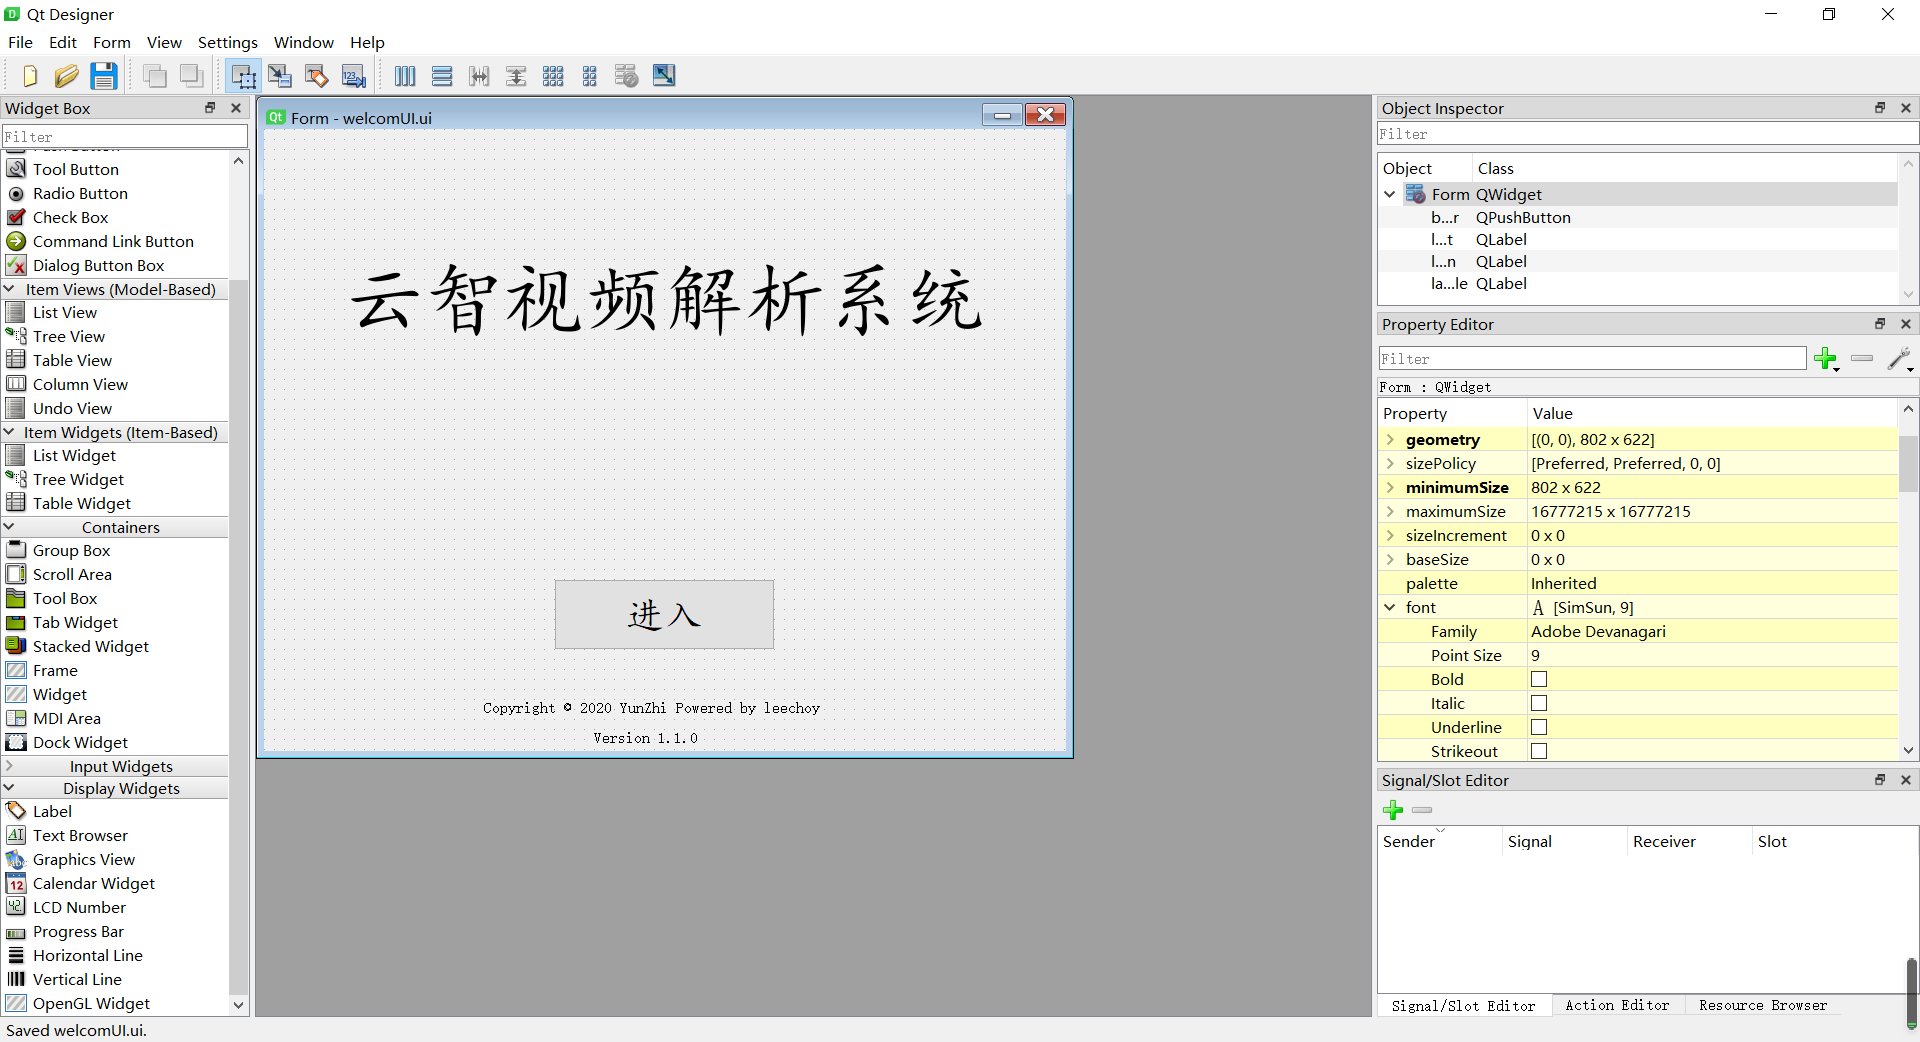Collapse the font property
The image size is (1920, 1042).
click(x=1390, y=608)
